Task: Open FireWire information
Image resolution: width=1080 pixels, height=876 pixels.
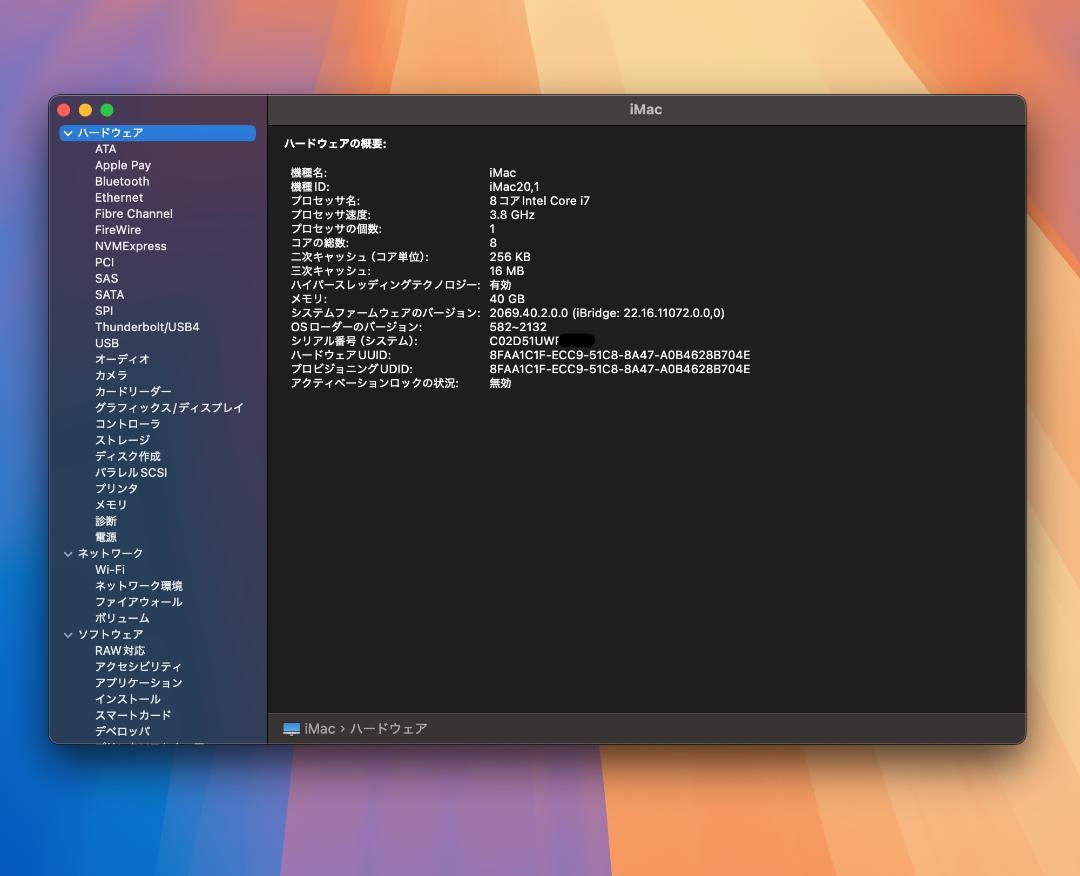Action: [x=118, y=230]
